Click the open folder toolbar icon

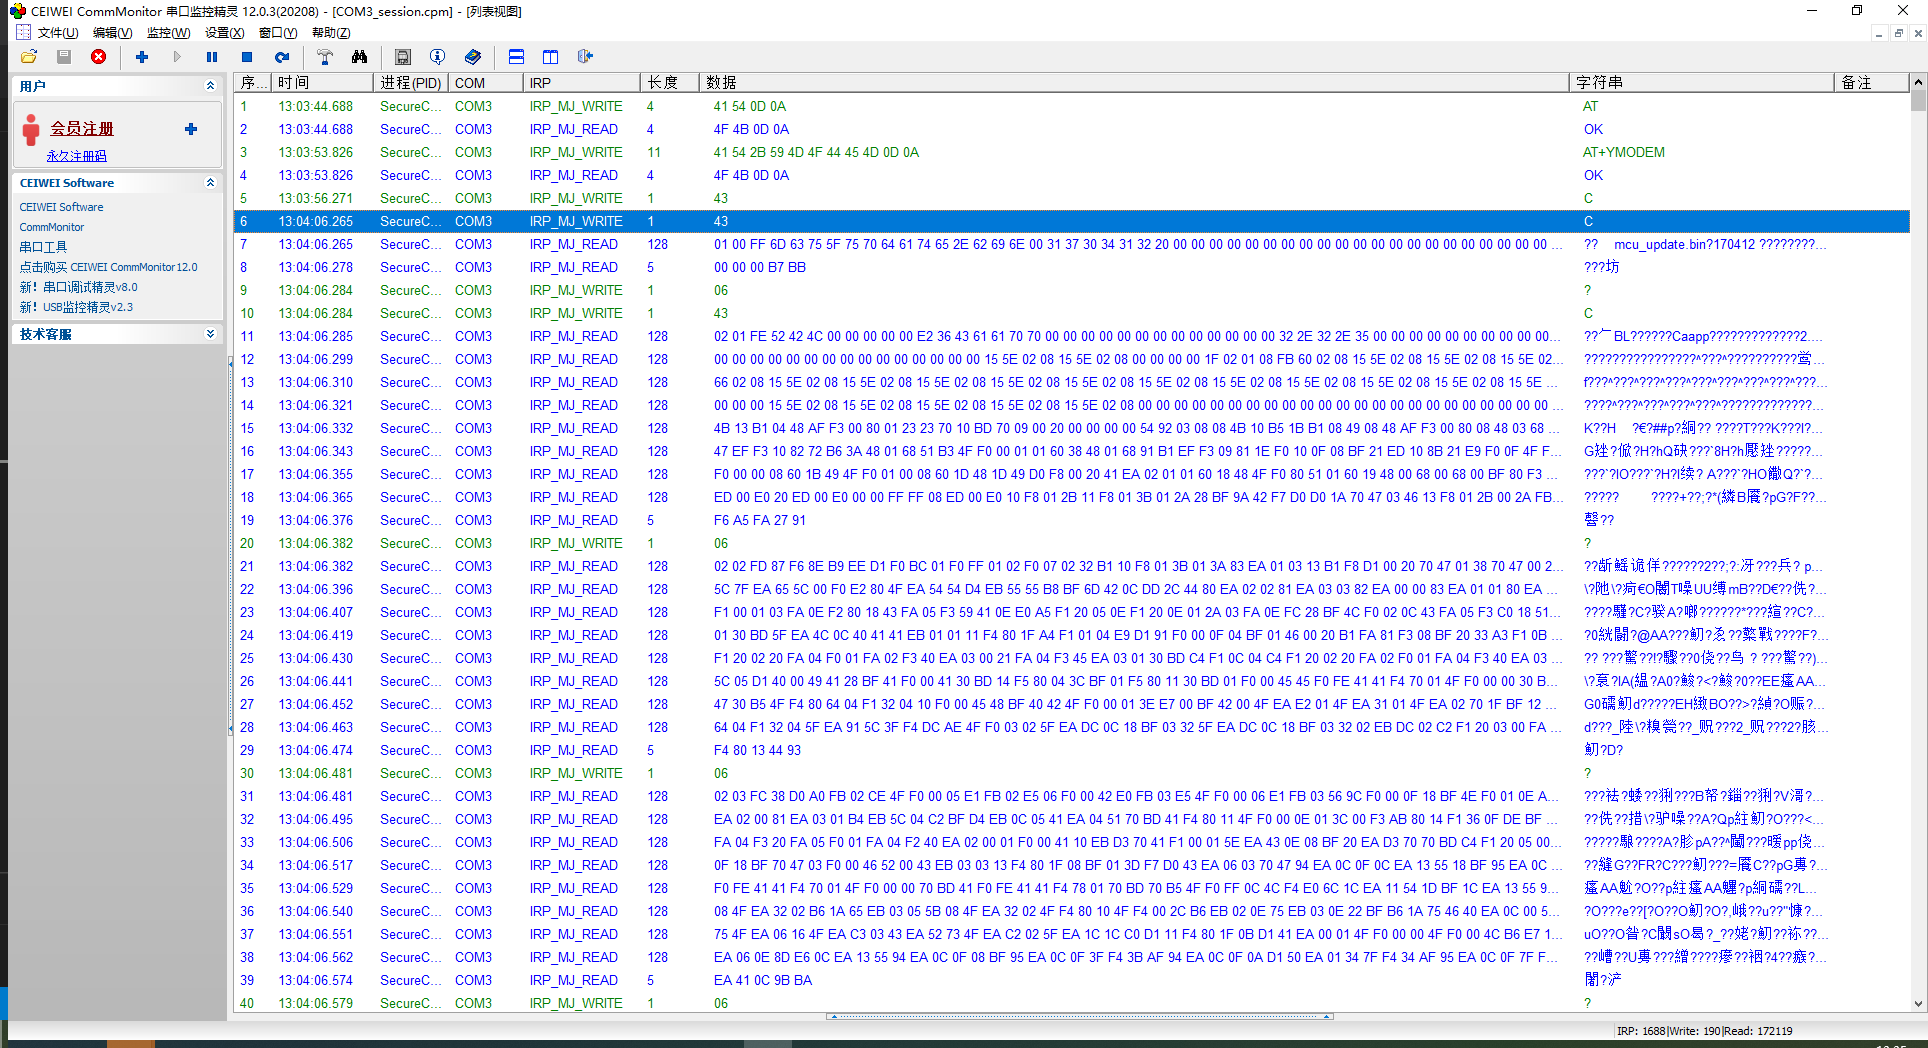coord(29,57)
